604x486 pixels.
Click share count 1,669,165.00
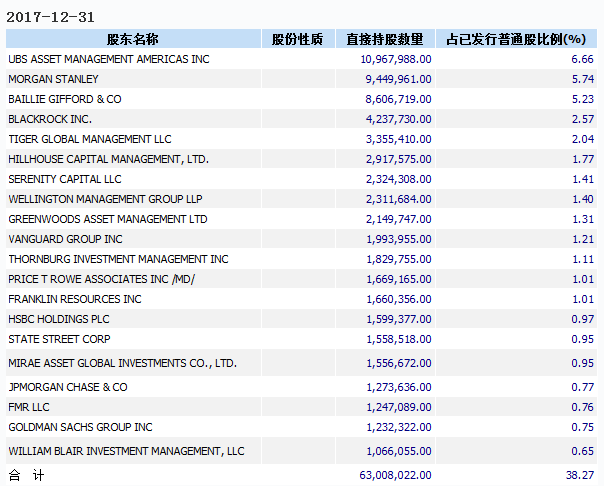point(399,279)
